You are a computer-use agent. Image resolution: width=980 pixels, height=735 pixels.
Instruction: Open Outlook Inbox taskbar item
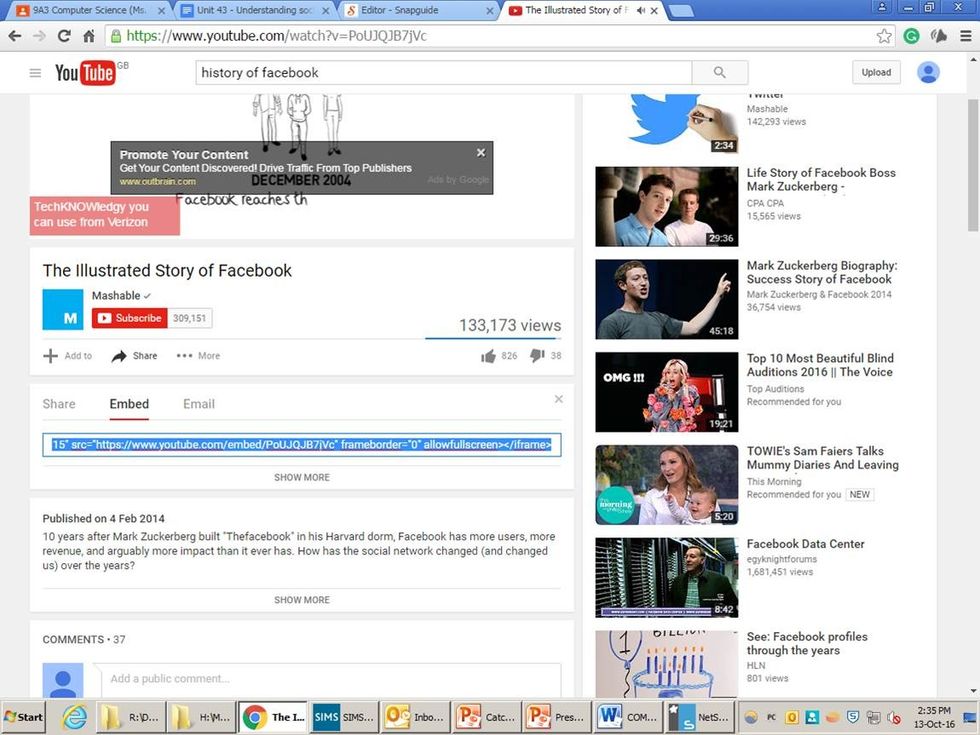click(414, 717)
